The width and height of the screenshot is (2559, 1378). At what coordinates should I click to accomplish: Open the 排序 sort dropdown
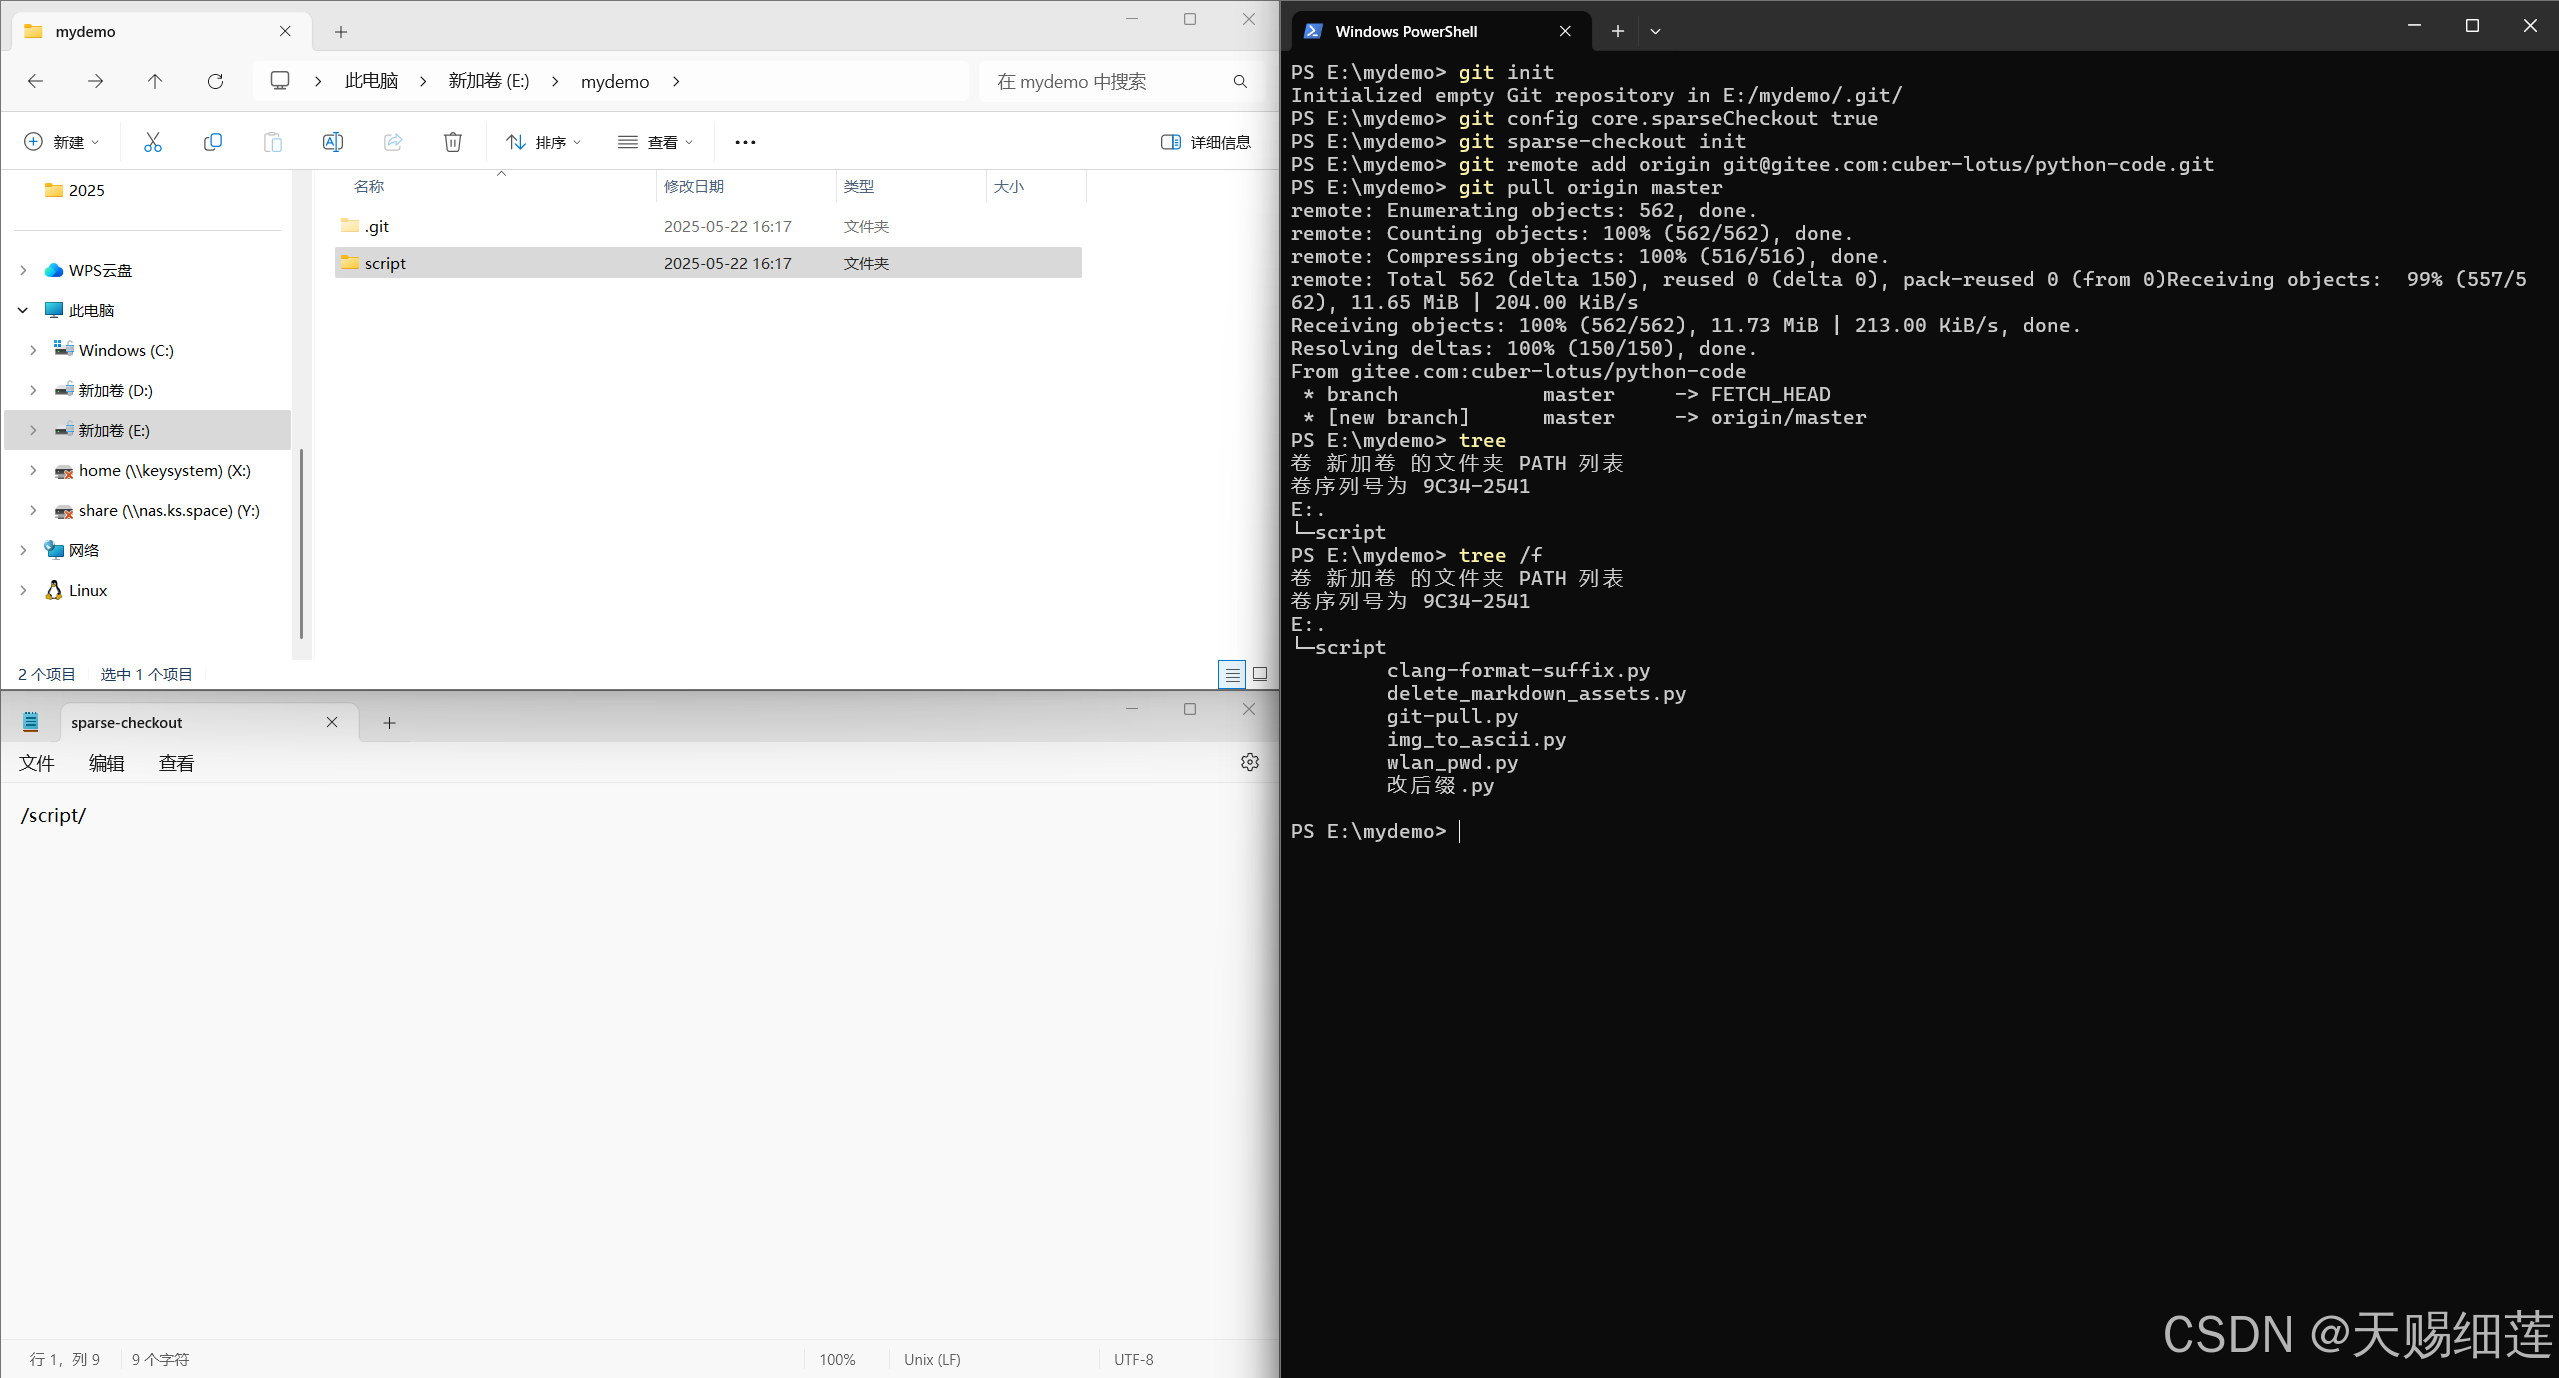(543, 142)
